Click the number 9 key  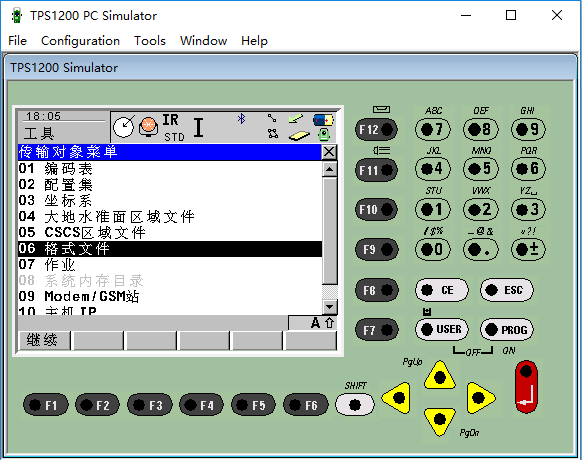tap(528, 129)
